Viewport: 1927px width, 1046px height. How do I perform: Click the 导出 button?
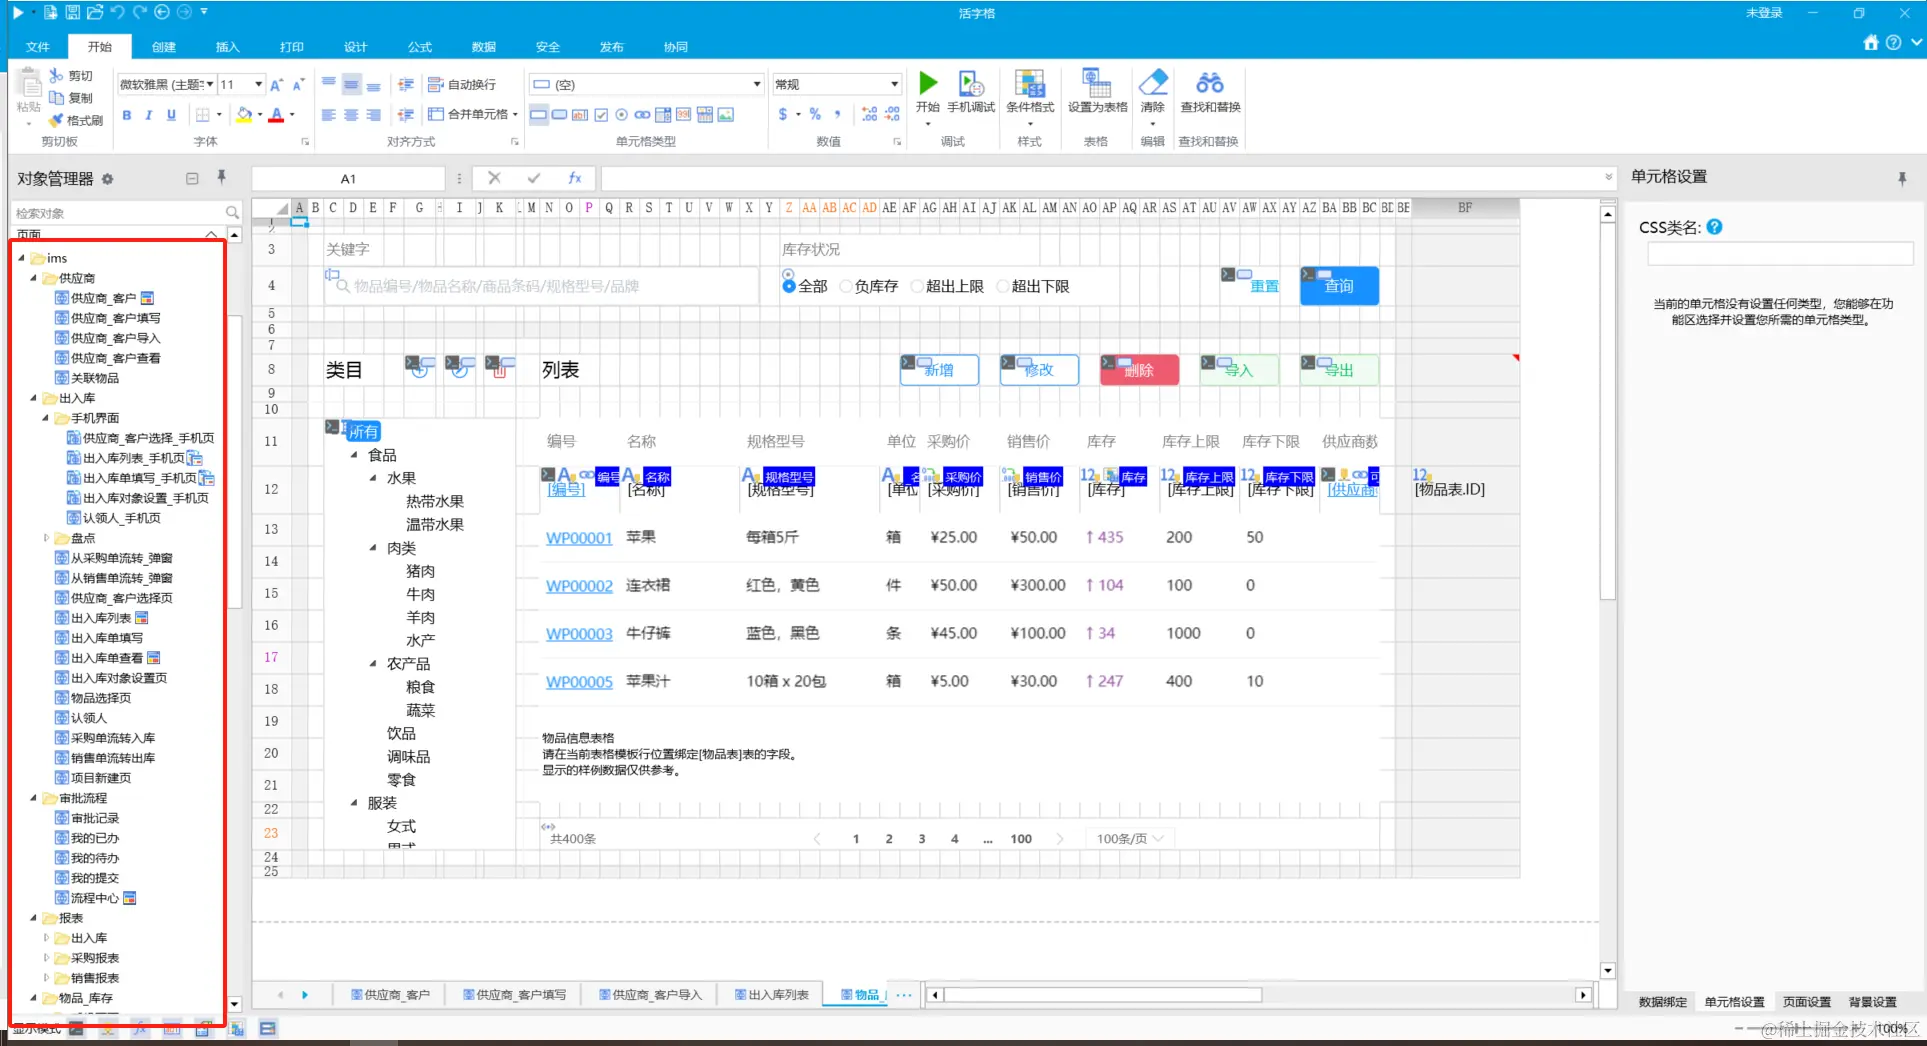coord(1339,370)
